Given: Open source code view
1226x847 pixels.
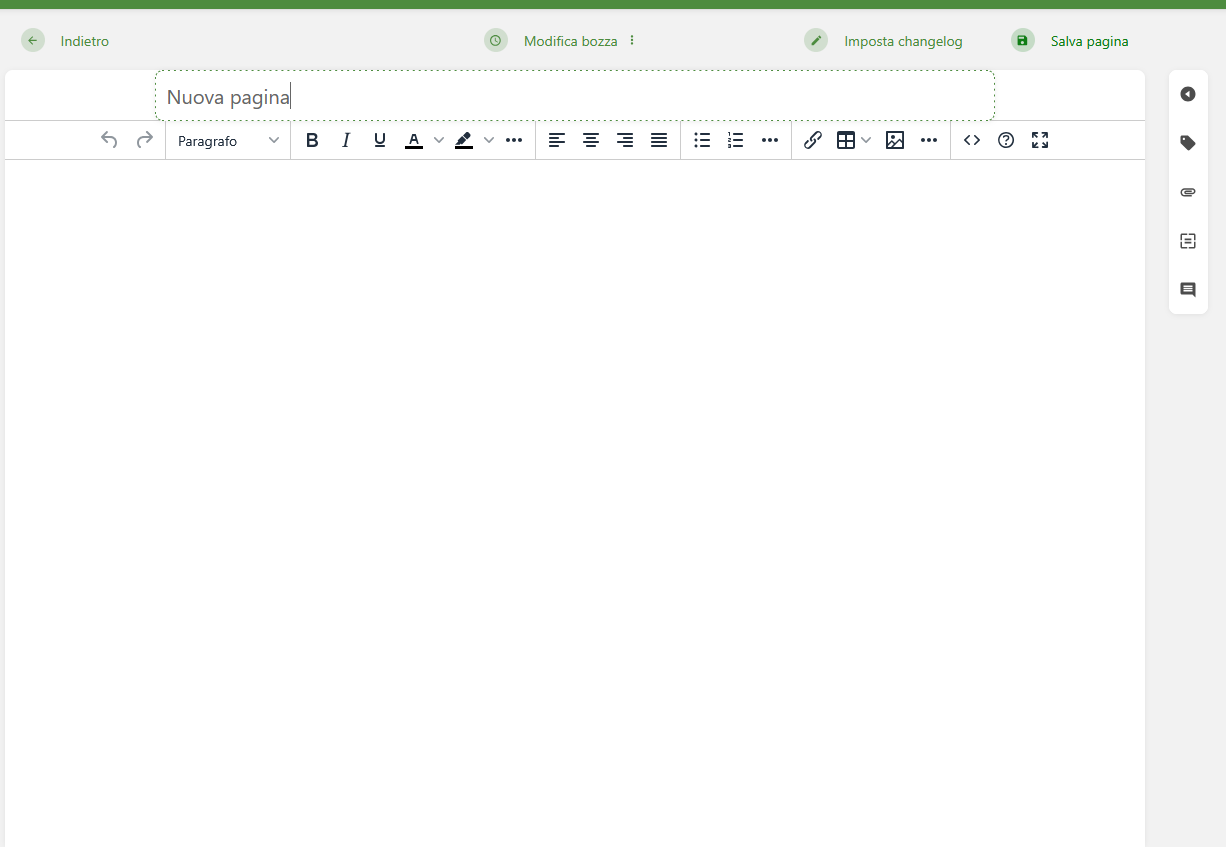Looking at the screenshot, I should click(x=972, y=140).
